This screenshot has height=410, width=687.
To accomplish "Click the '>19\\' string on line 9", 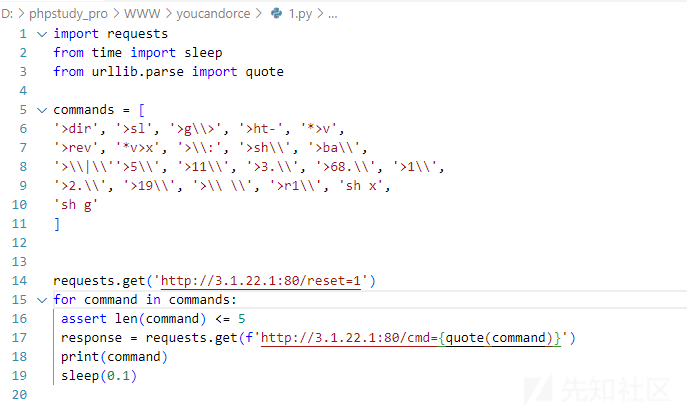I will [149, 186].
